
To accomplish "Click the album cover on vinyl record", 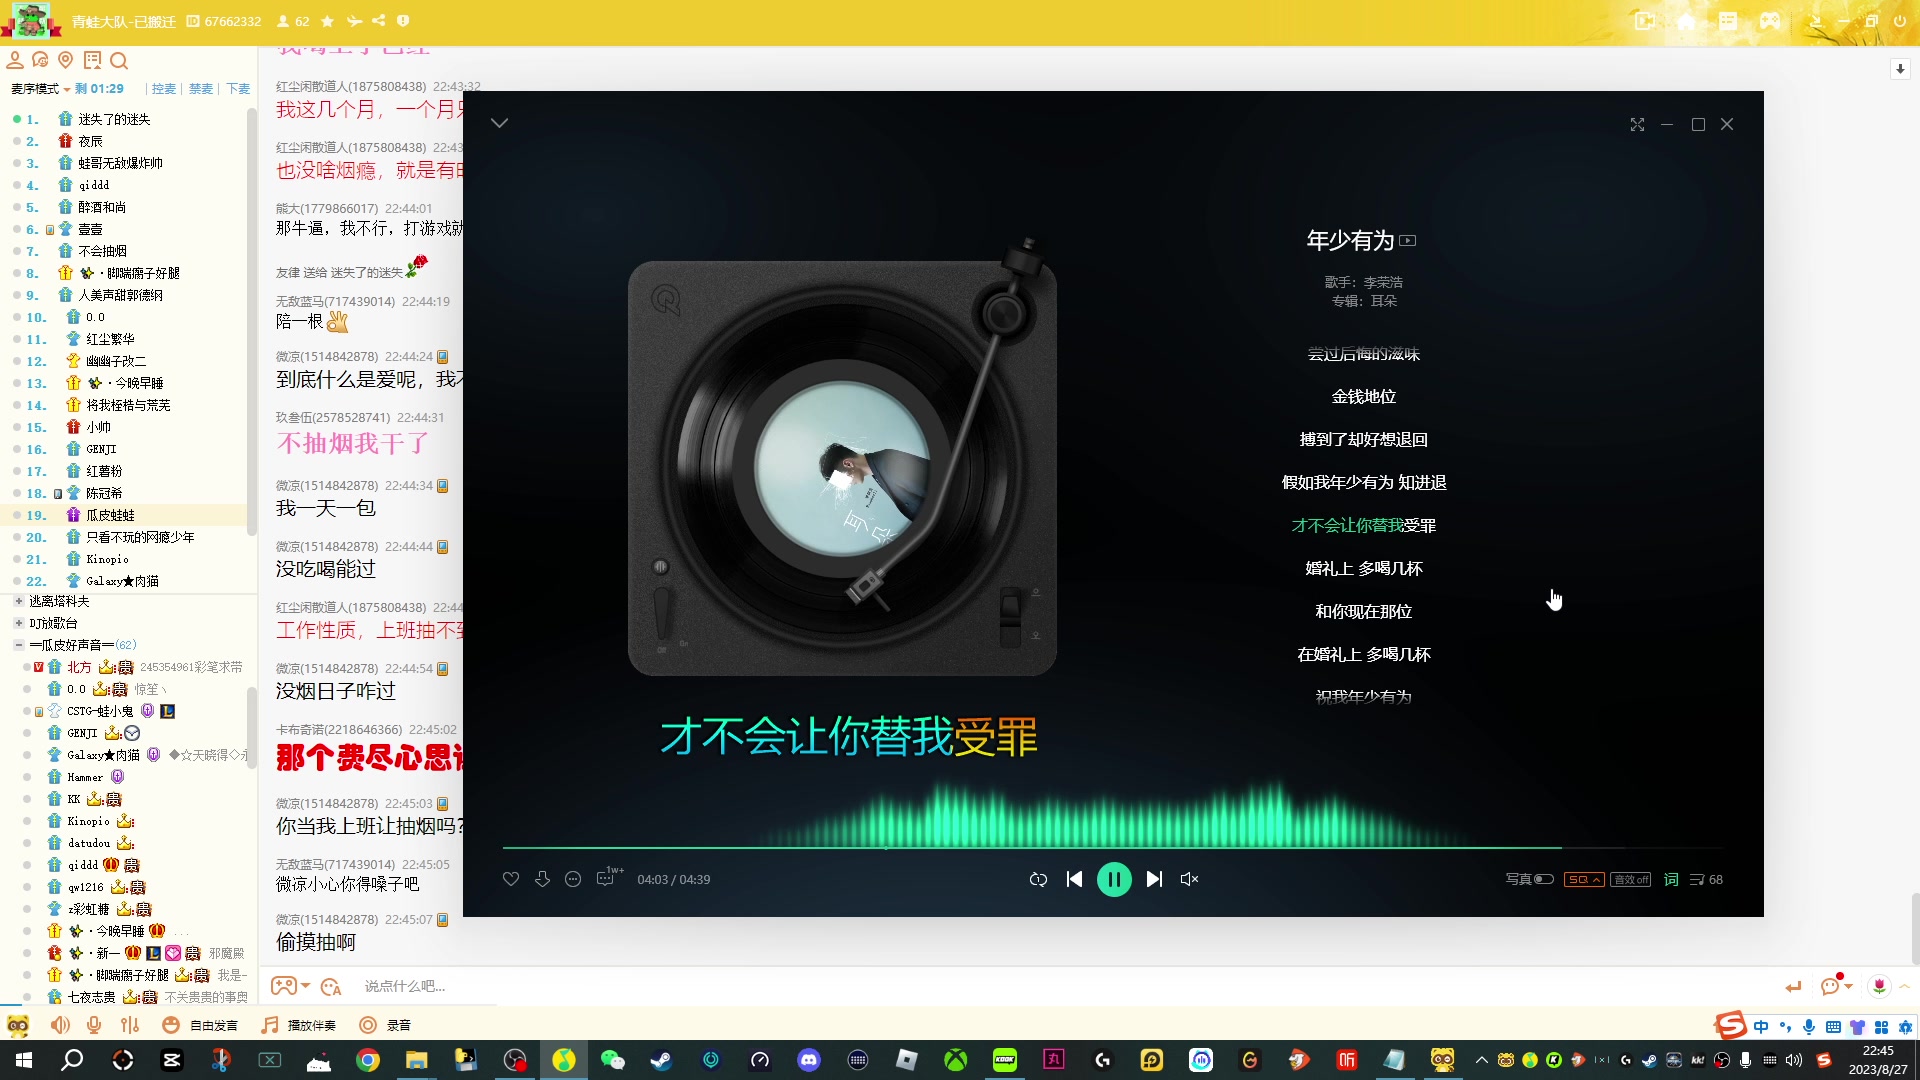I will (842, 468).
